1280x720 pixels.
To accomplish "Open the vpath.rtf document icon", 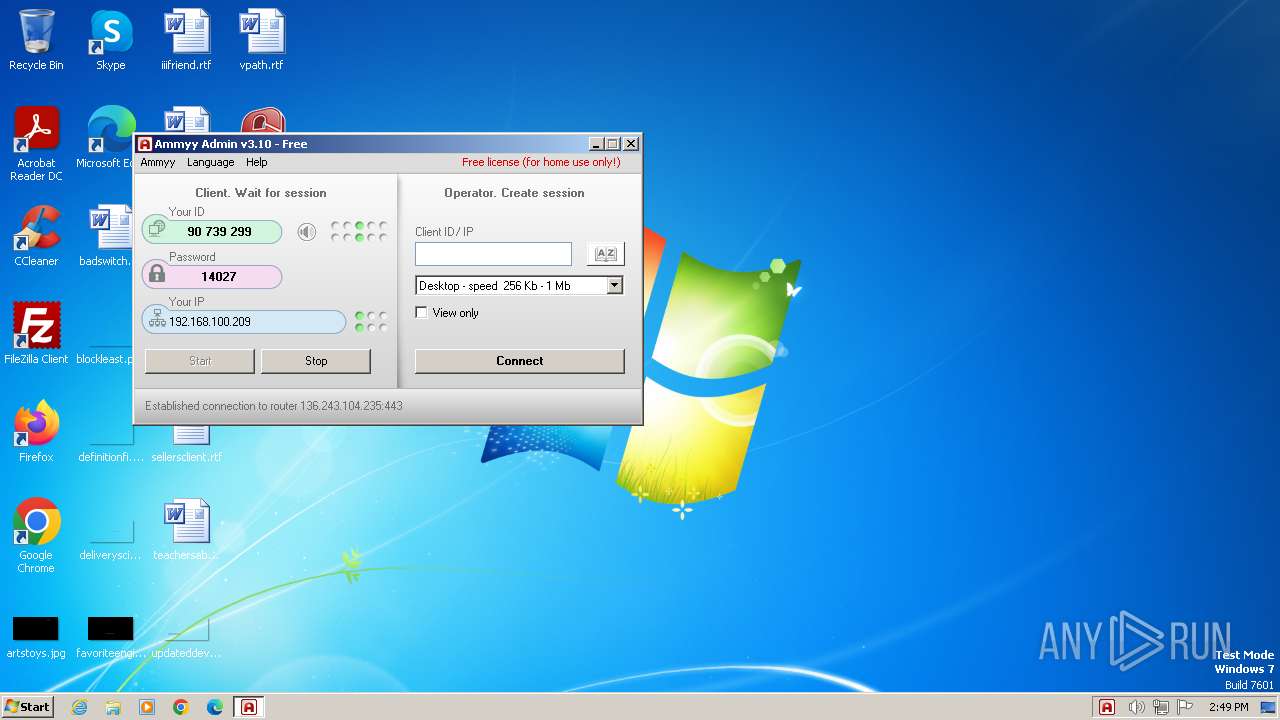I will [x=261, y=40].
